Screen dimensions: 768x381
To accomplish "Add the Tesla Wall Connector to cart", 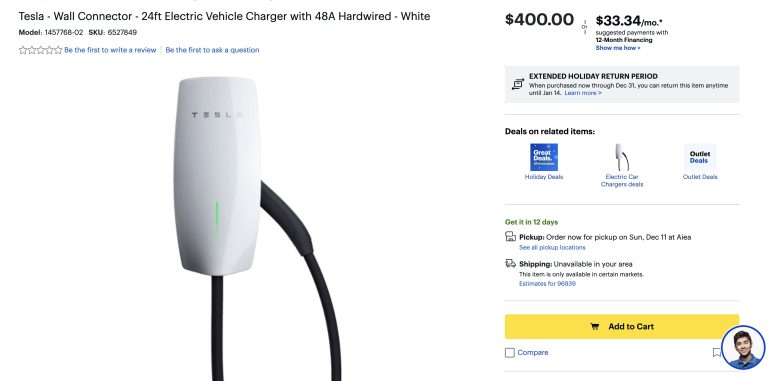I will coord(622,327).
